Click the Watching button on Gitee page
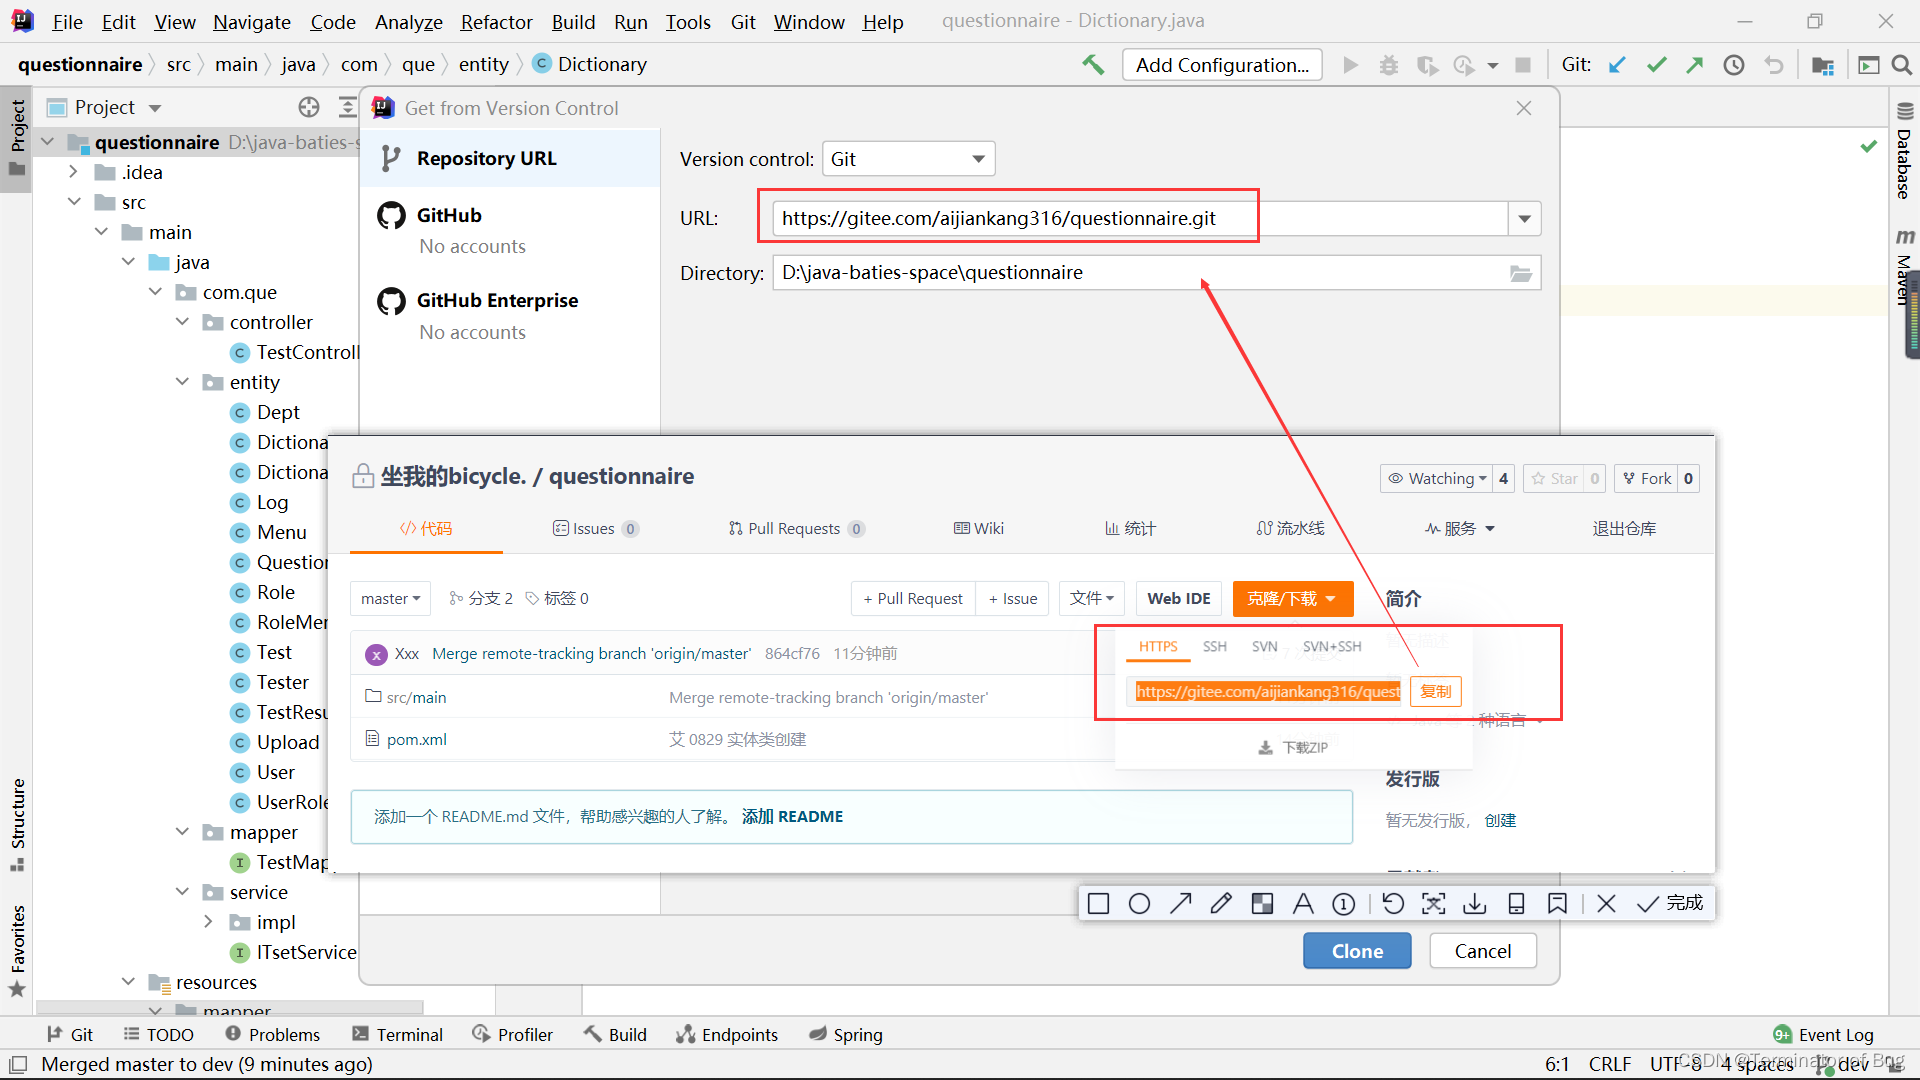 click(1437, 479)
